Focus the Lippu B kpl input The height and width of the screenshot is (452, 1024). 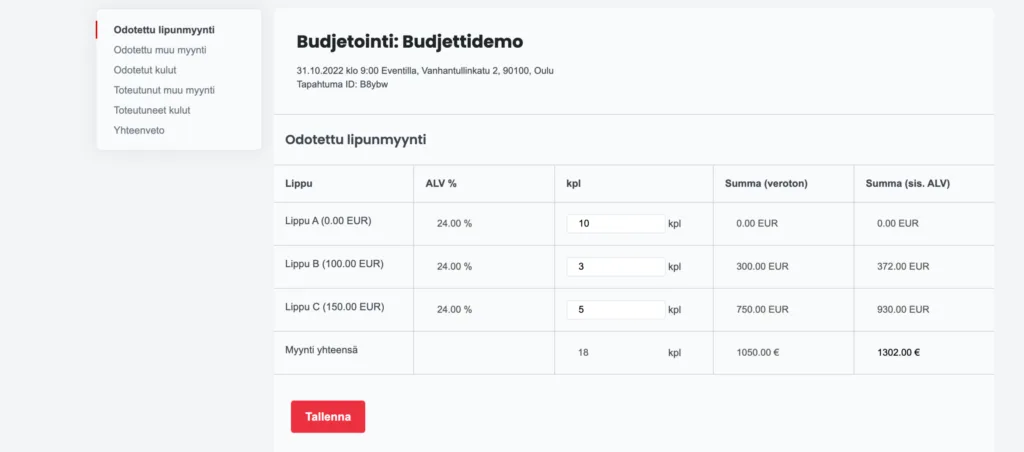pyautogui.click(x=615, y=267)
